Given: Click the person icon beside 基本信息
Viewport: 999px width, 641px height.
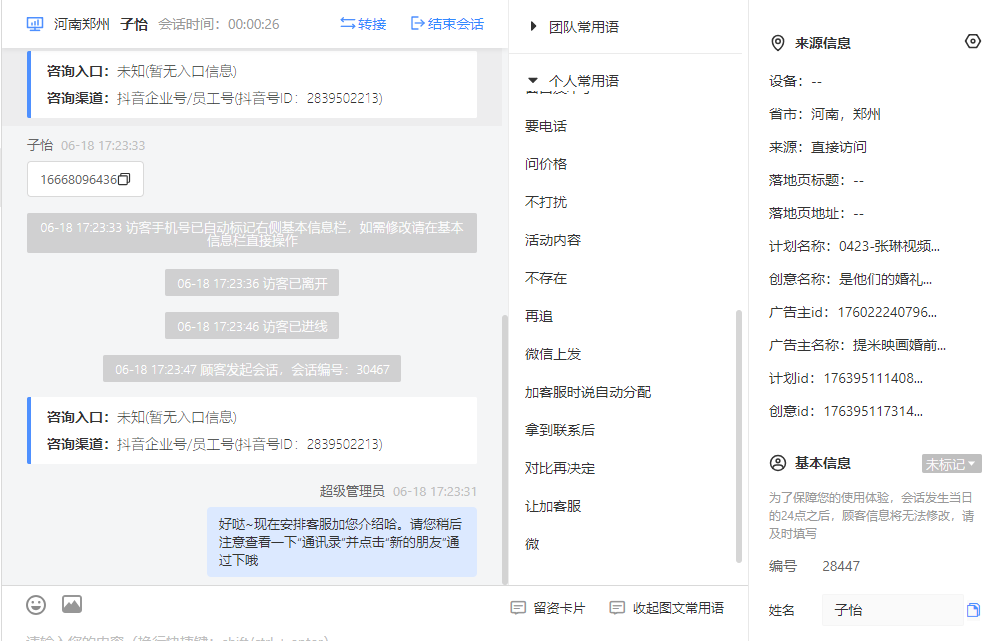Looking at the screenshot, I should coord(778,463).
